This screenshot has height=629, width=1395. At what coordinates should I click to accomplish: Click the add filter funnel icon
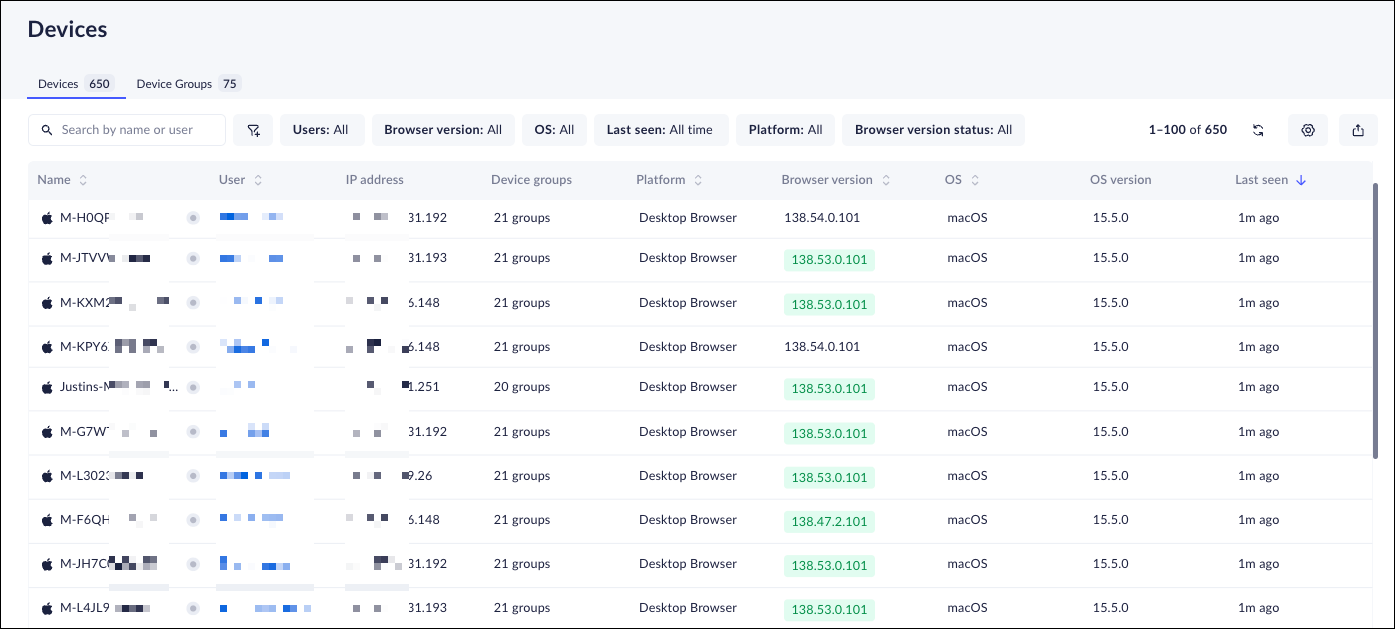click(x=253, y=130)
